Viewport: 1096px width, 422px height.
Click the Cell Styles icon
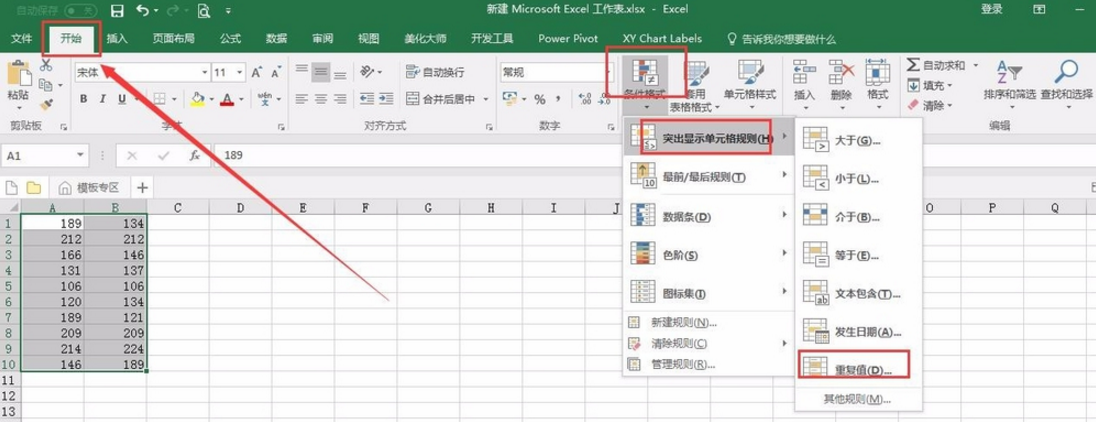coord(750,72)
